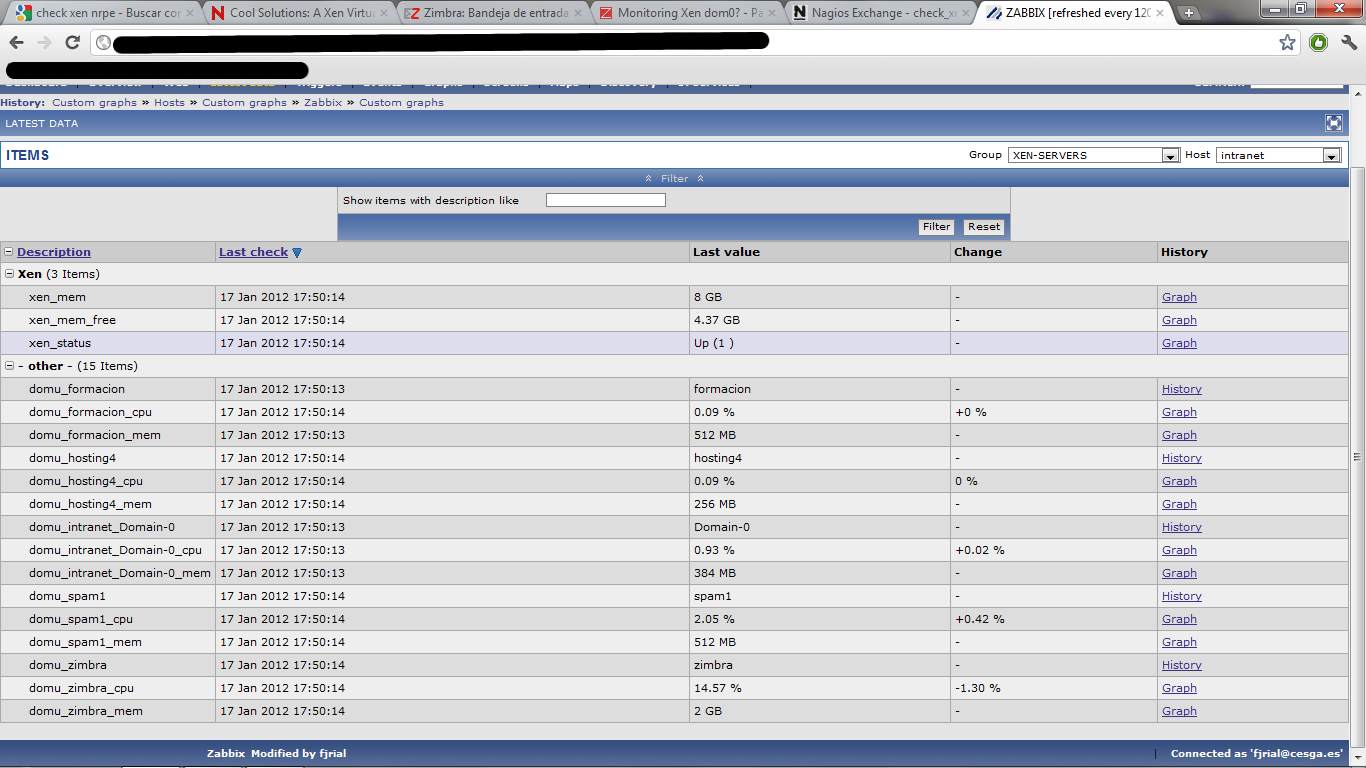Go back using the browser back arrow

[x=16, y=42]
